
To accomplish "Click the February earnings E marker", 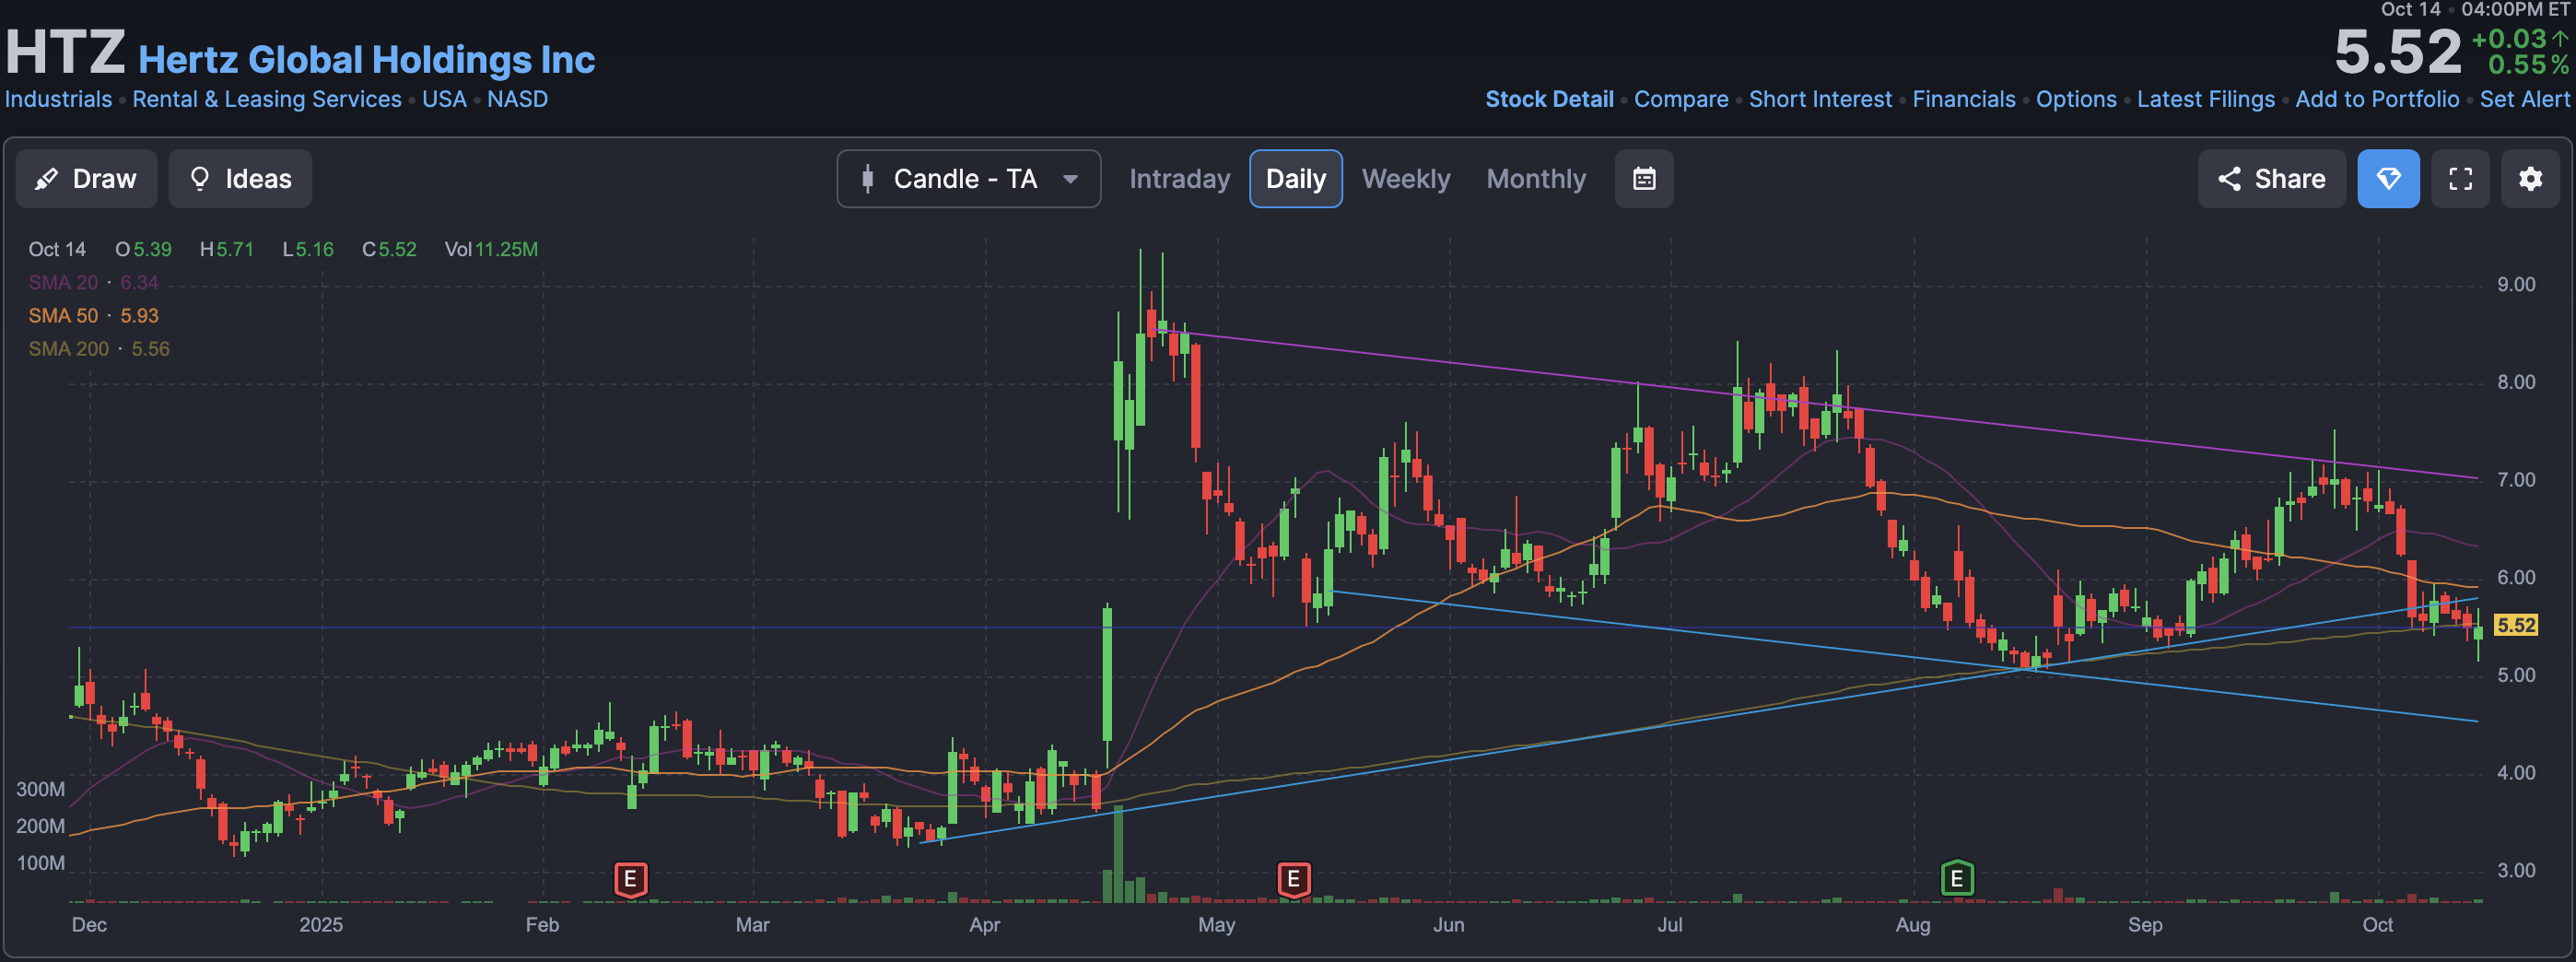I will (x=630, y=880).
